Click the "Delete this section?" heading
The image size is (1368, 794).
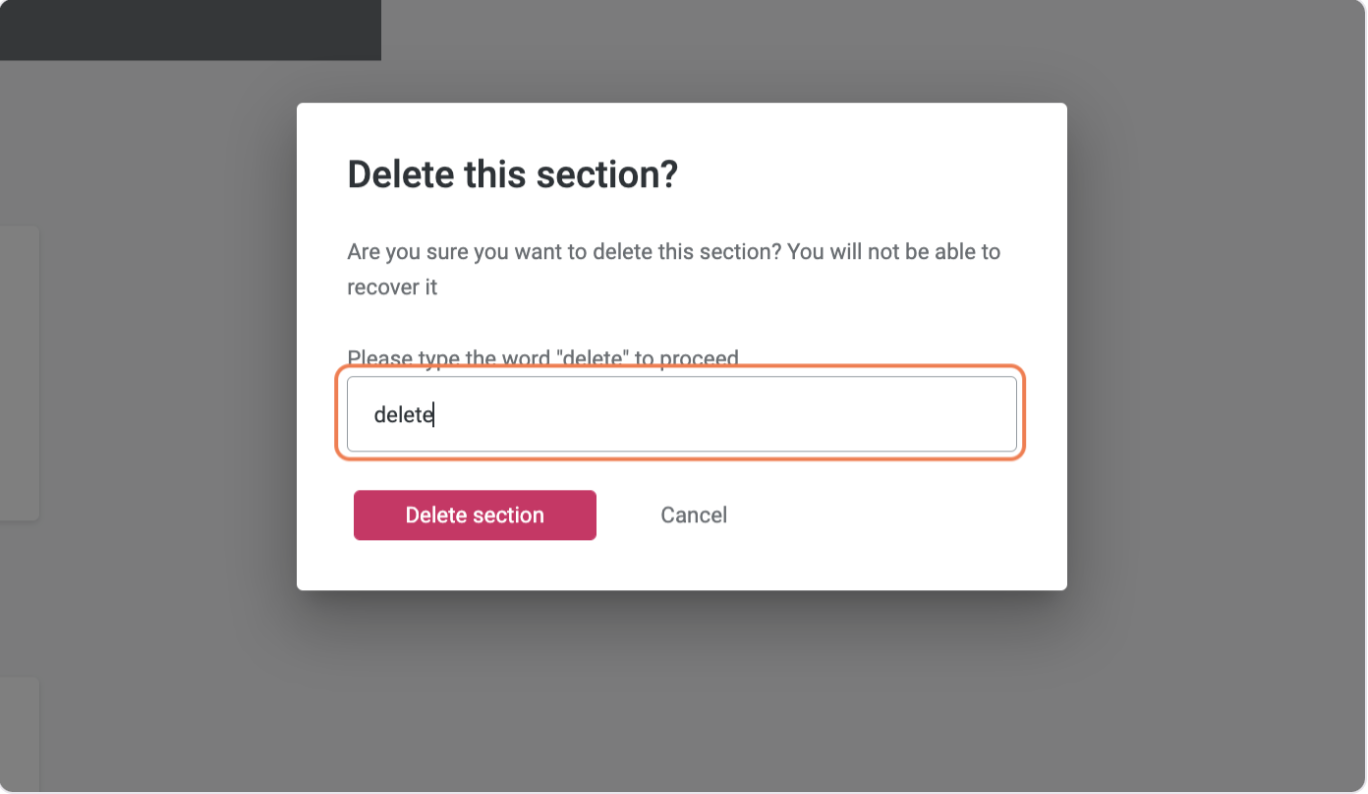[x=512, y=175]
